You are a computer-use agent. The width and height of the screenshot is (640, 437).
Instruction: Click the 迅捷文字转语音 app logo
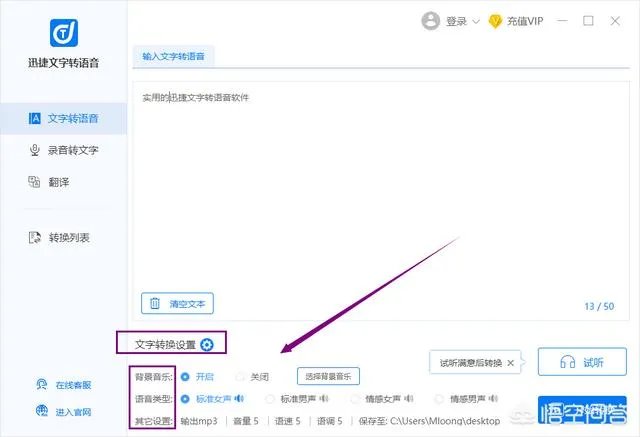[64, 33]
